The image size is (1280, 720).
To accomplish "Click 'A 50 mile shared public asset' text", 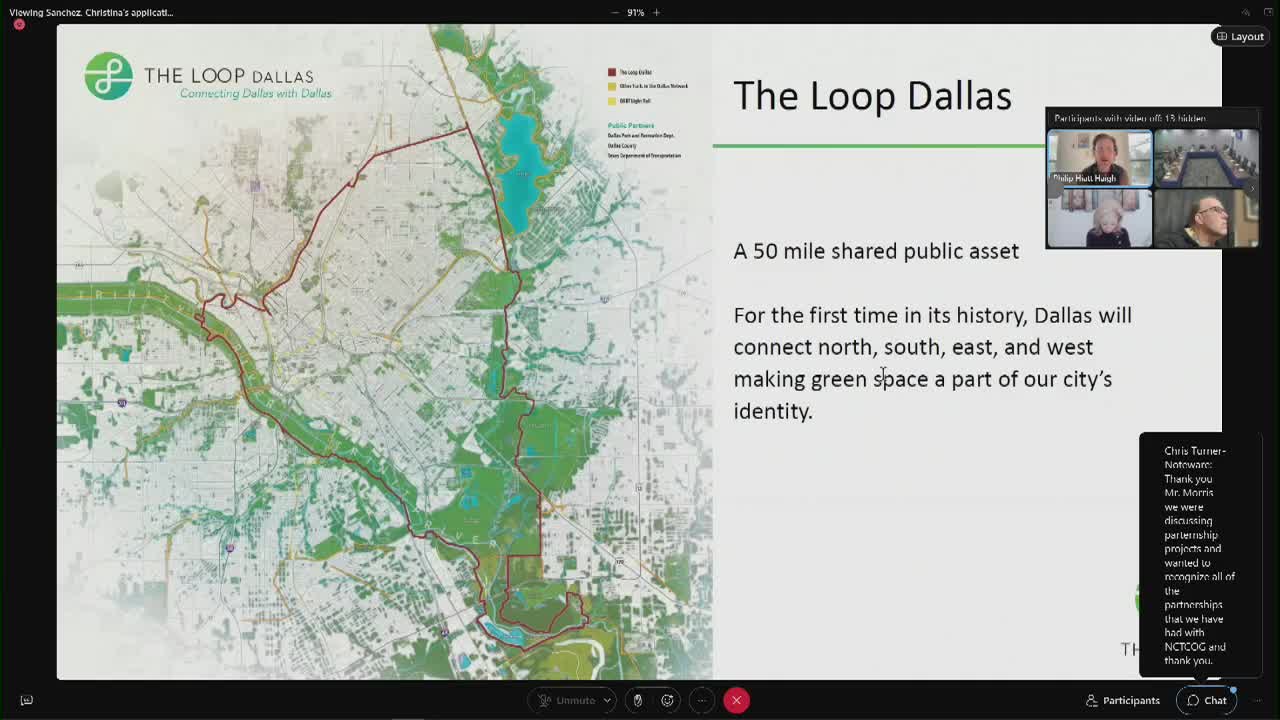I will click(876, 251).
